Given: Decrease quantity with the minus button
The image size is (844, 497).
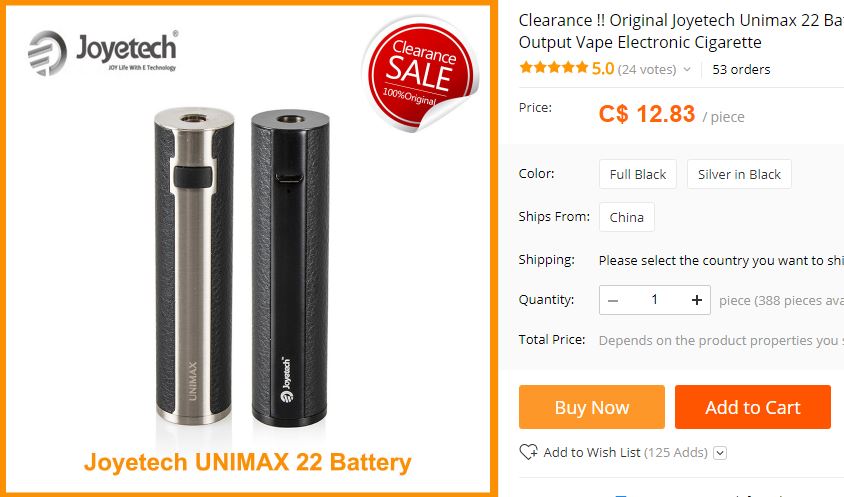Looking at the screenshot, I should tap(613, 300).
